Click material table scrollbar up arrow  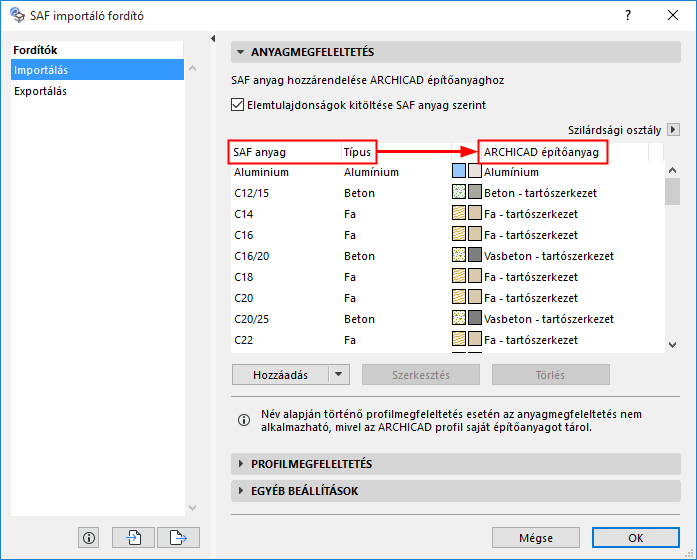tap(673, 170)
